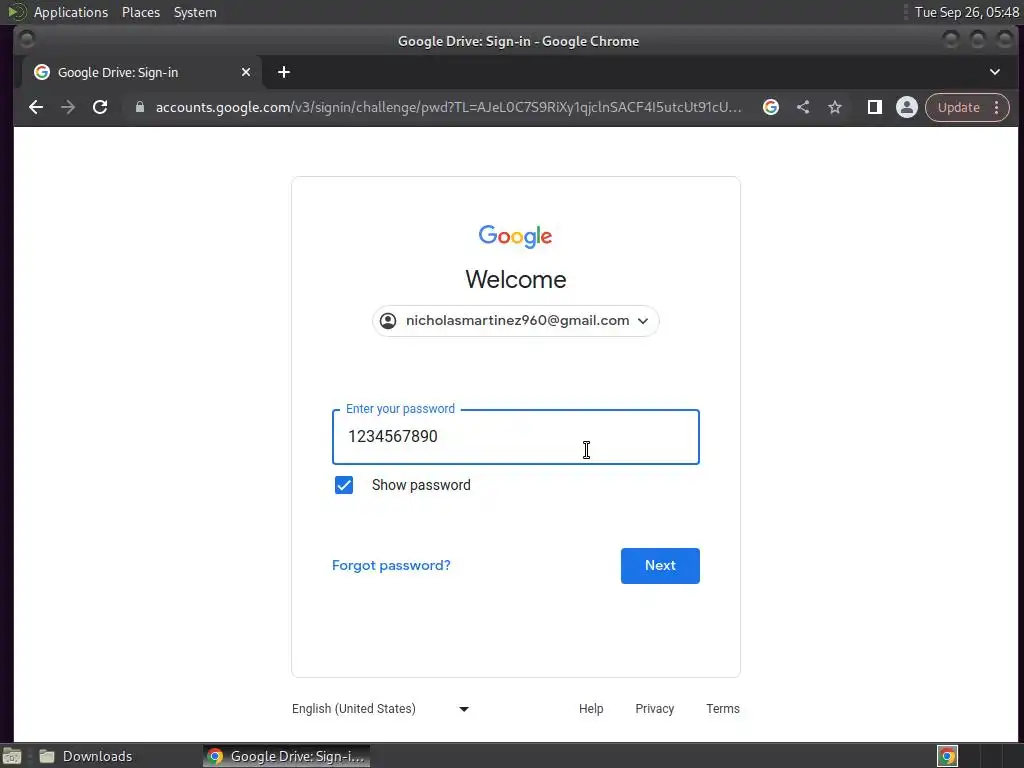
Task: Select the Google Drive: Sign-in tab
Action: (x=142, y=72)
